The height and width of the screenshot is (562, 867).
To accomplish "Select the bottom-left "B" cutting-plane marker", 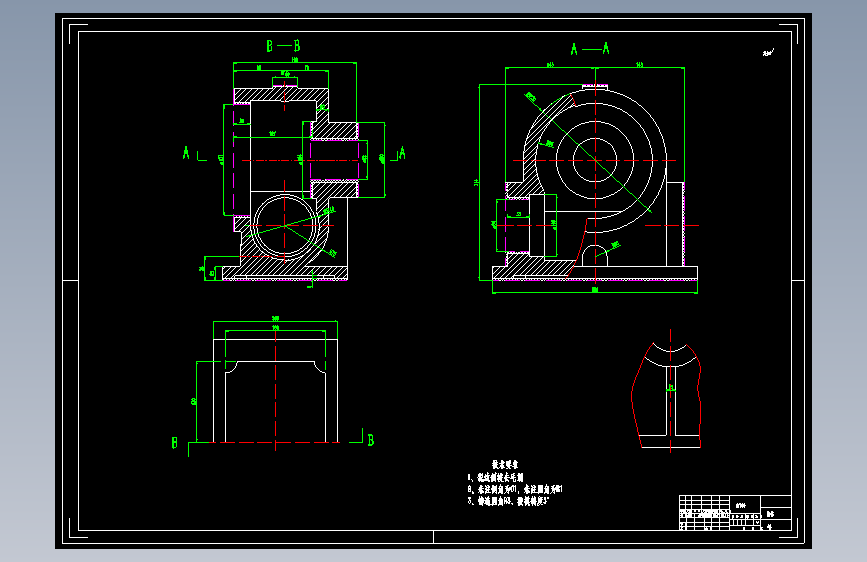I will (175, 443).
